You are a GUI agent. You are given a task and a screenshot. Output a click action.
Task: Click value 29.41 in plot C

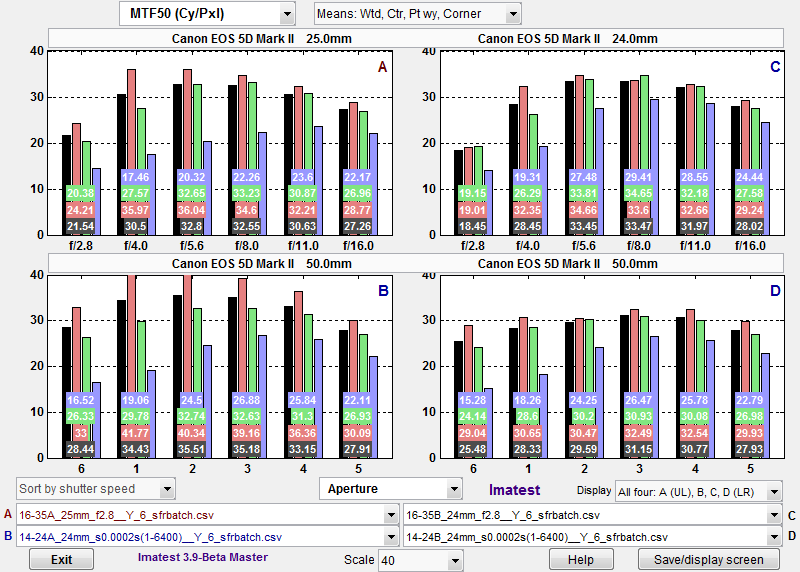(x=638, y=177)
